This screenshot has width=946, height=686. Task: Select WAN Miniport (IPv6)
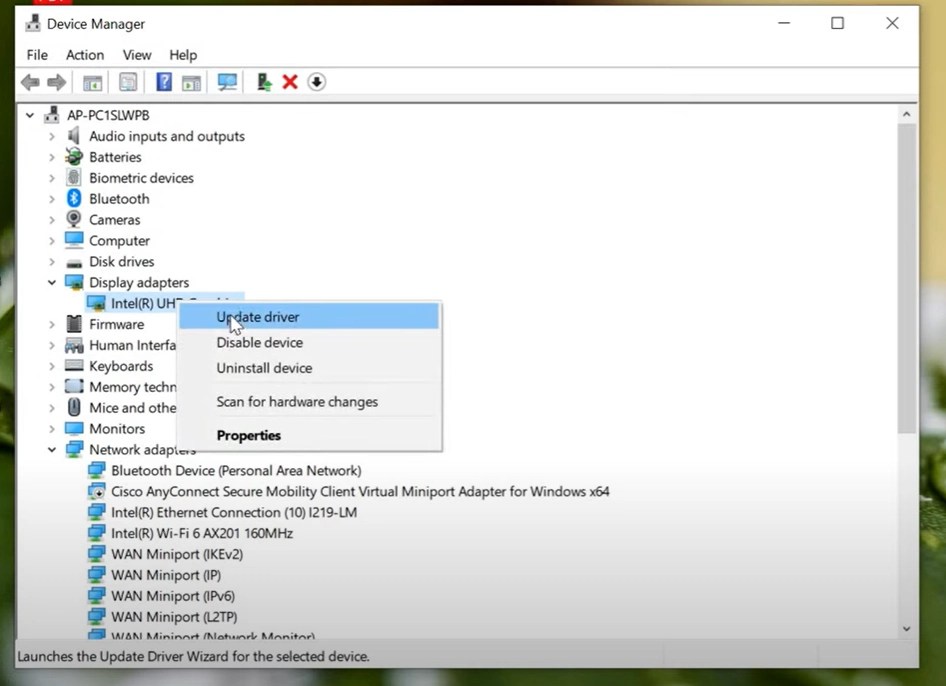(173, 596)
